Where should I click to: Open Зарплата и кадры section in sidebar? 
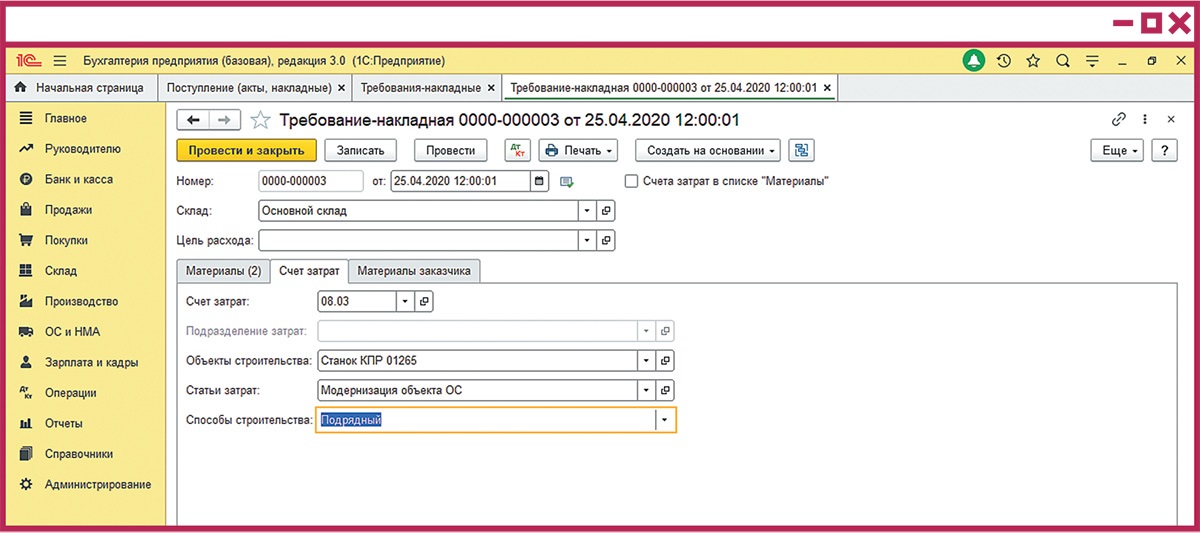coord(91,363)
